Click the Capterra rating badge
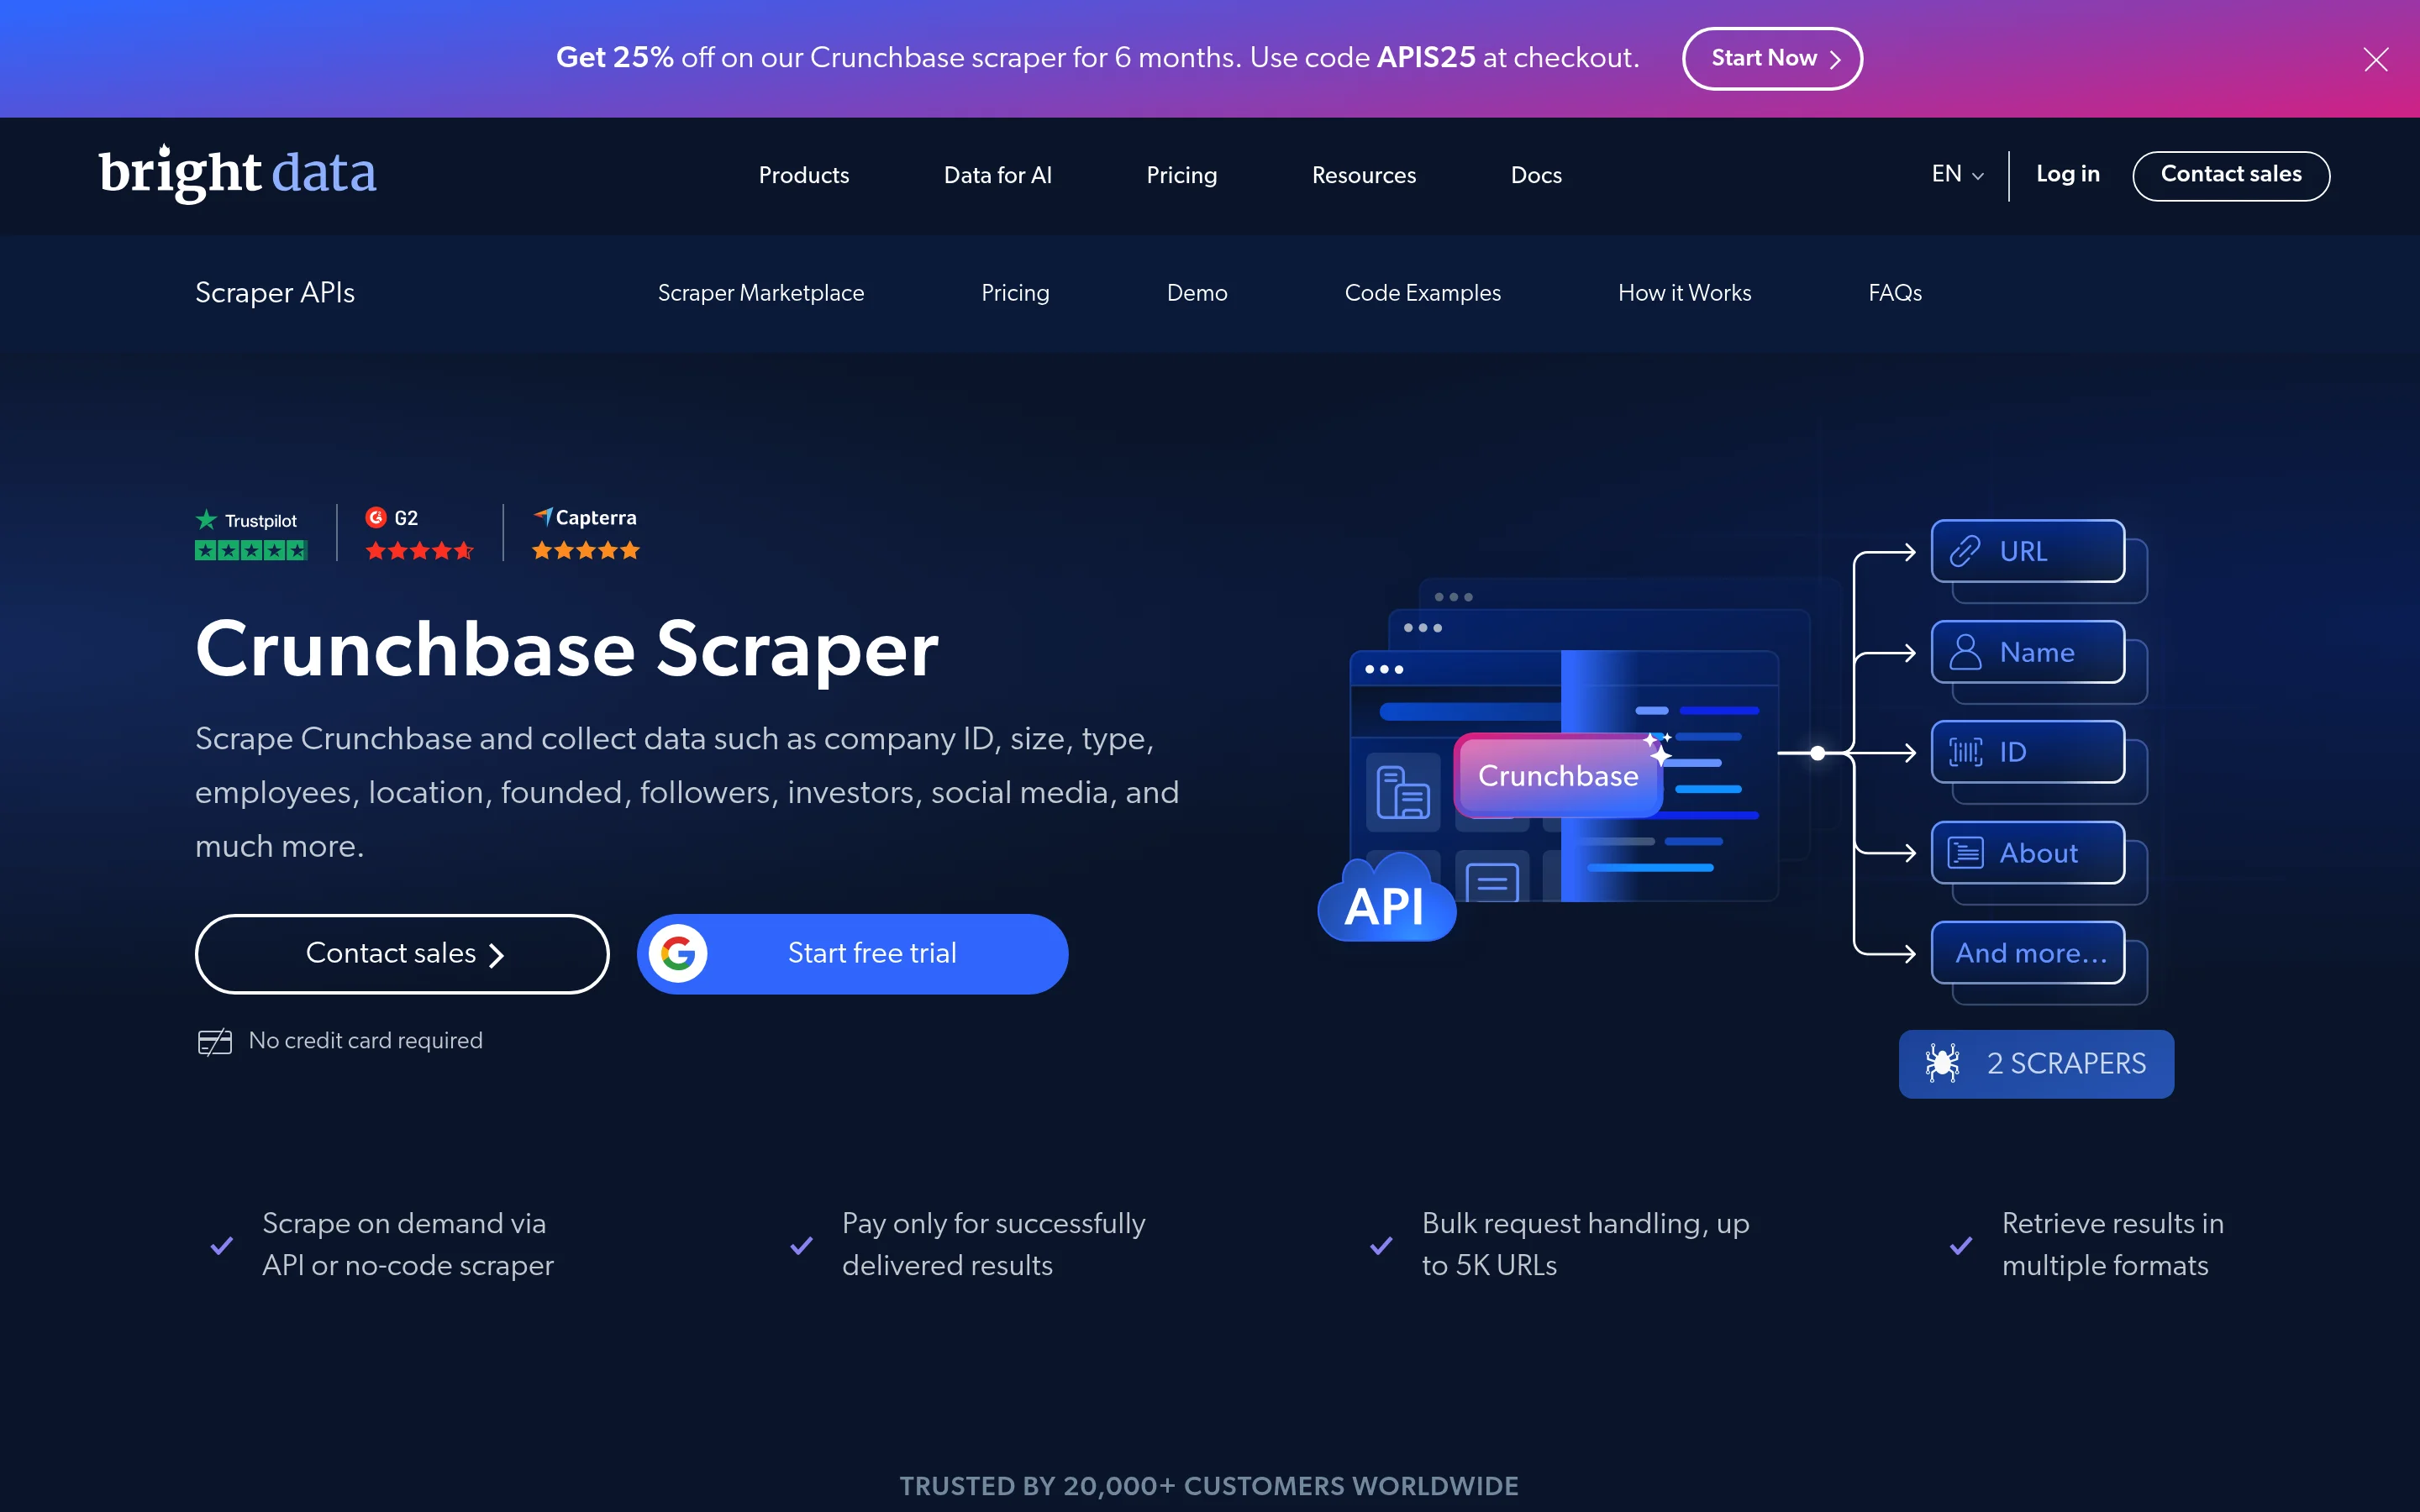Screen dimensions: 2420x1512 585,534
